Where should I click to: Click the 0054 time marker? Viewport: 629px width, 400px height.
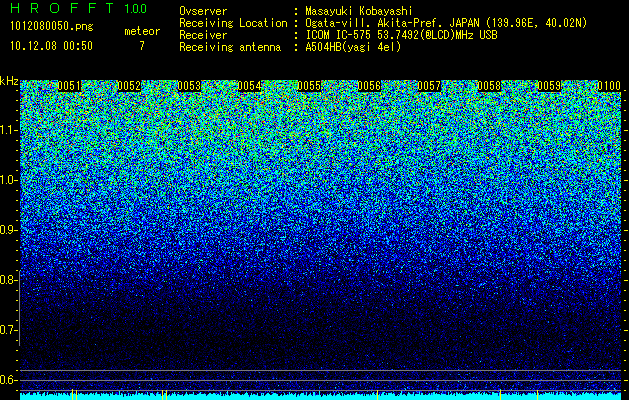[x=249, y=86]
